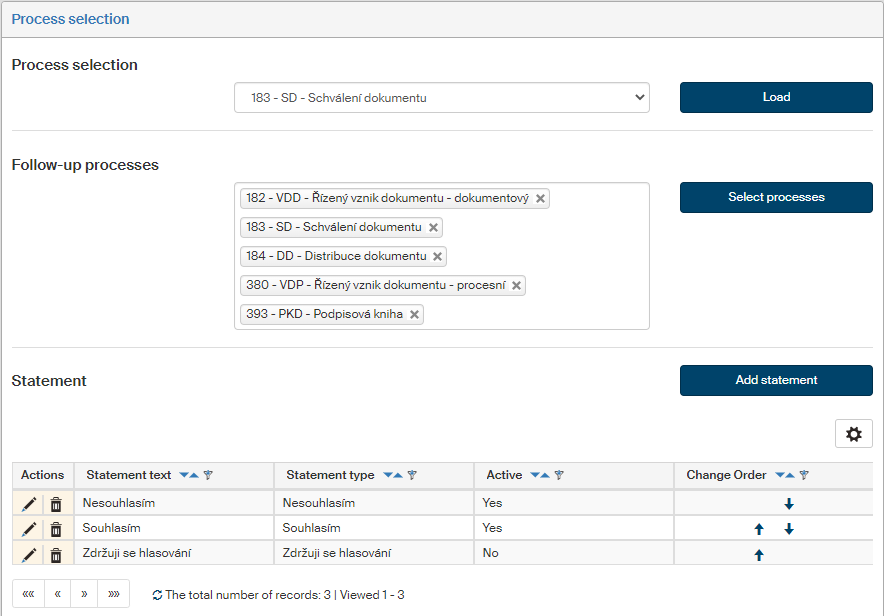
Task: Sort by Change Order column header
Action: (726, 475)
